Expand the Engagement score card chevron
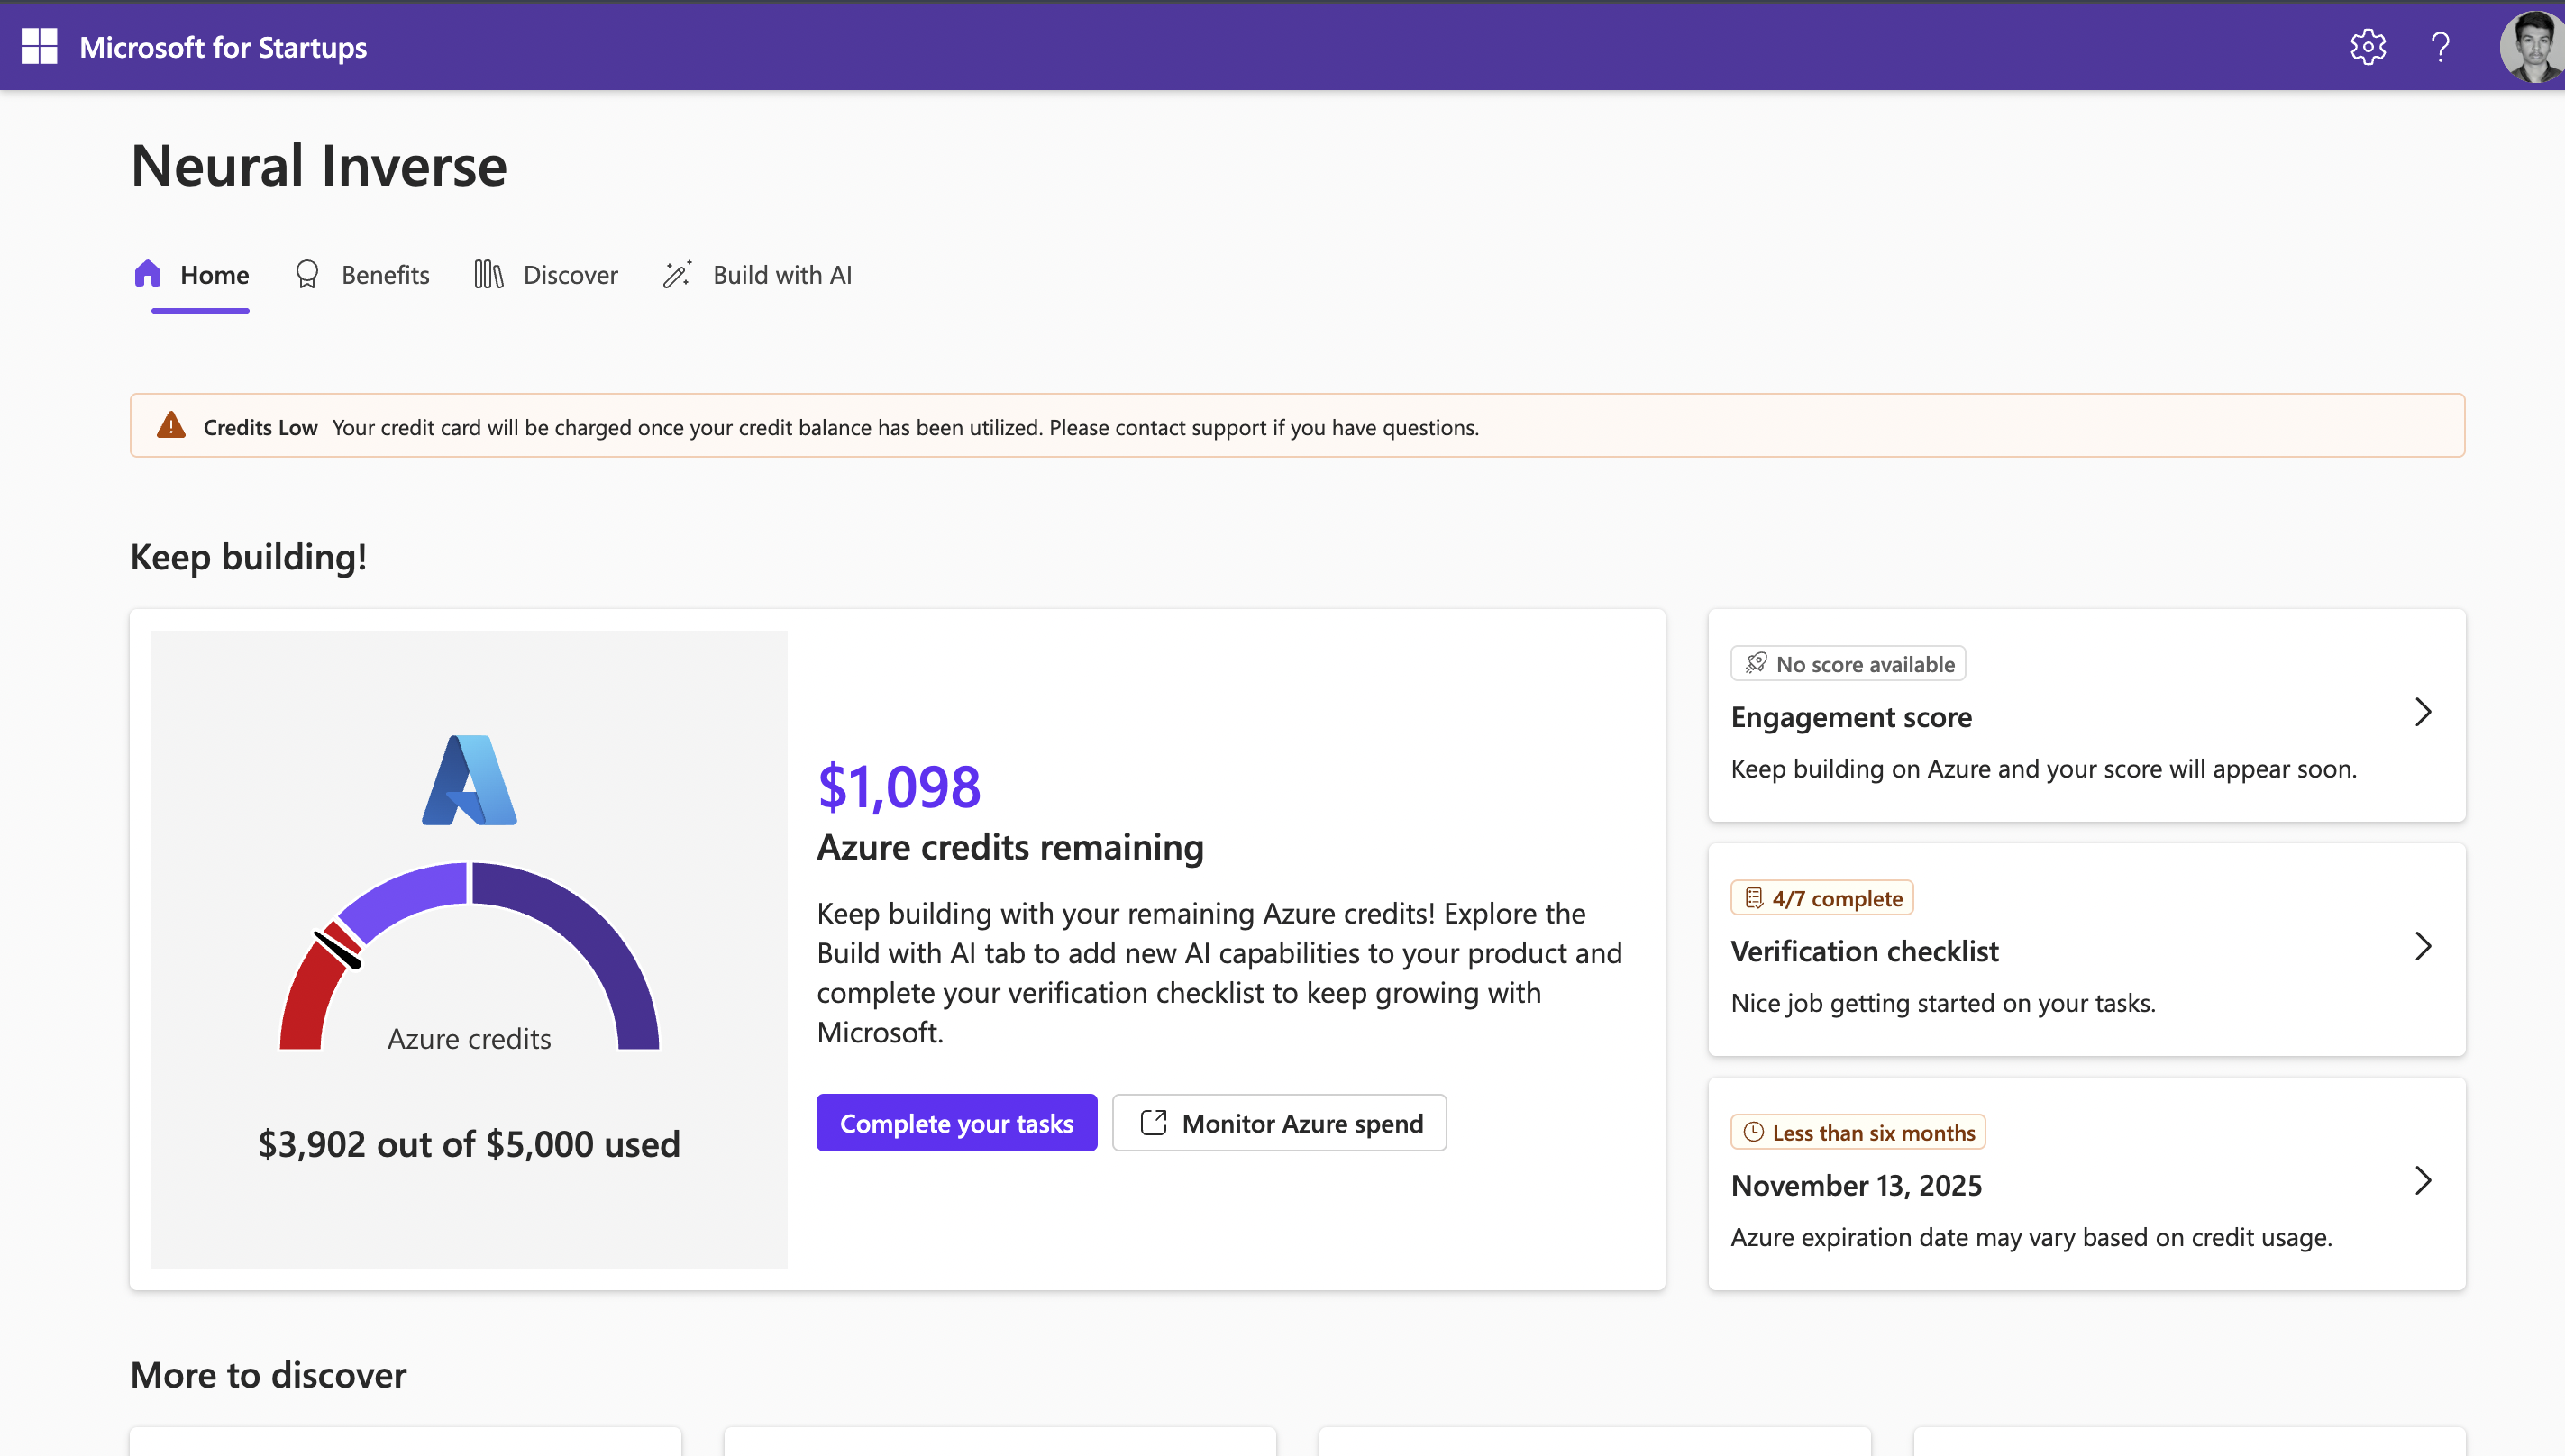 click(x=2422, y=712)
